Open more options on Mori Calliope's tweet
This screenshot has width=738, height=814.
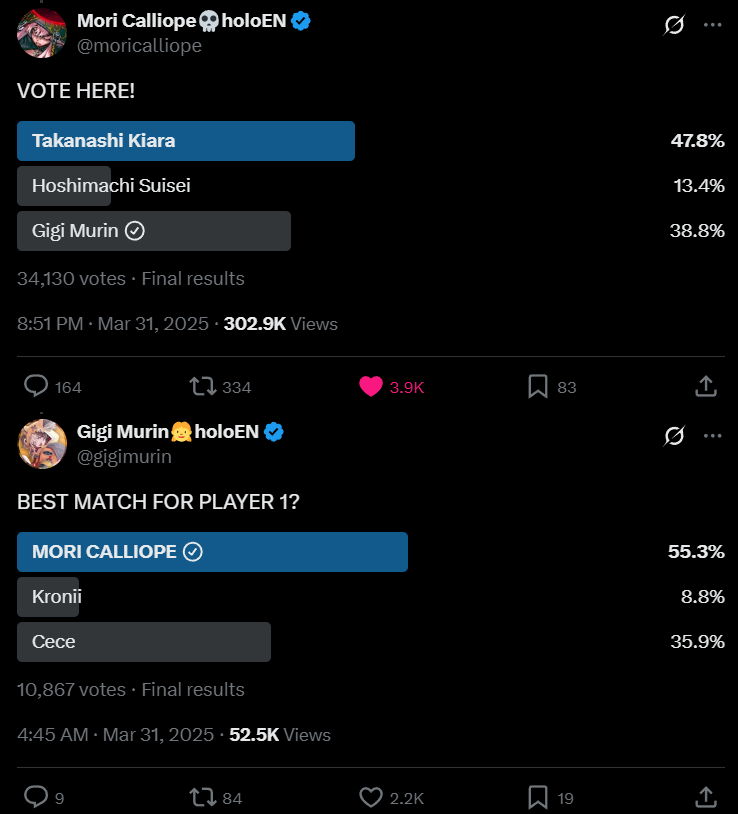pos(712,25)
